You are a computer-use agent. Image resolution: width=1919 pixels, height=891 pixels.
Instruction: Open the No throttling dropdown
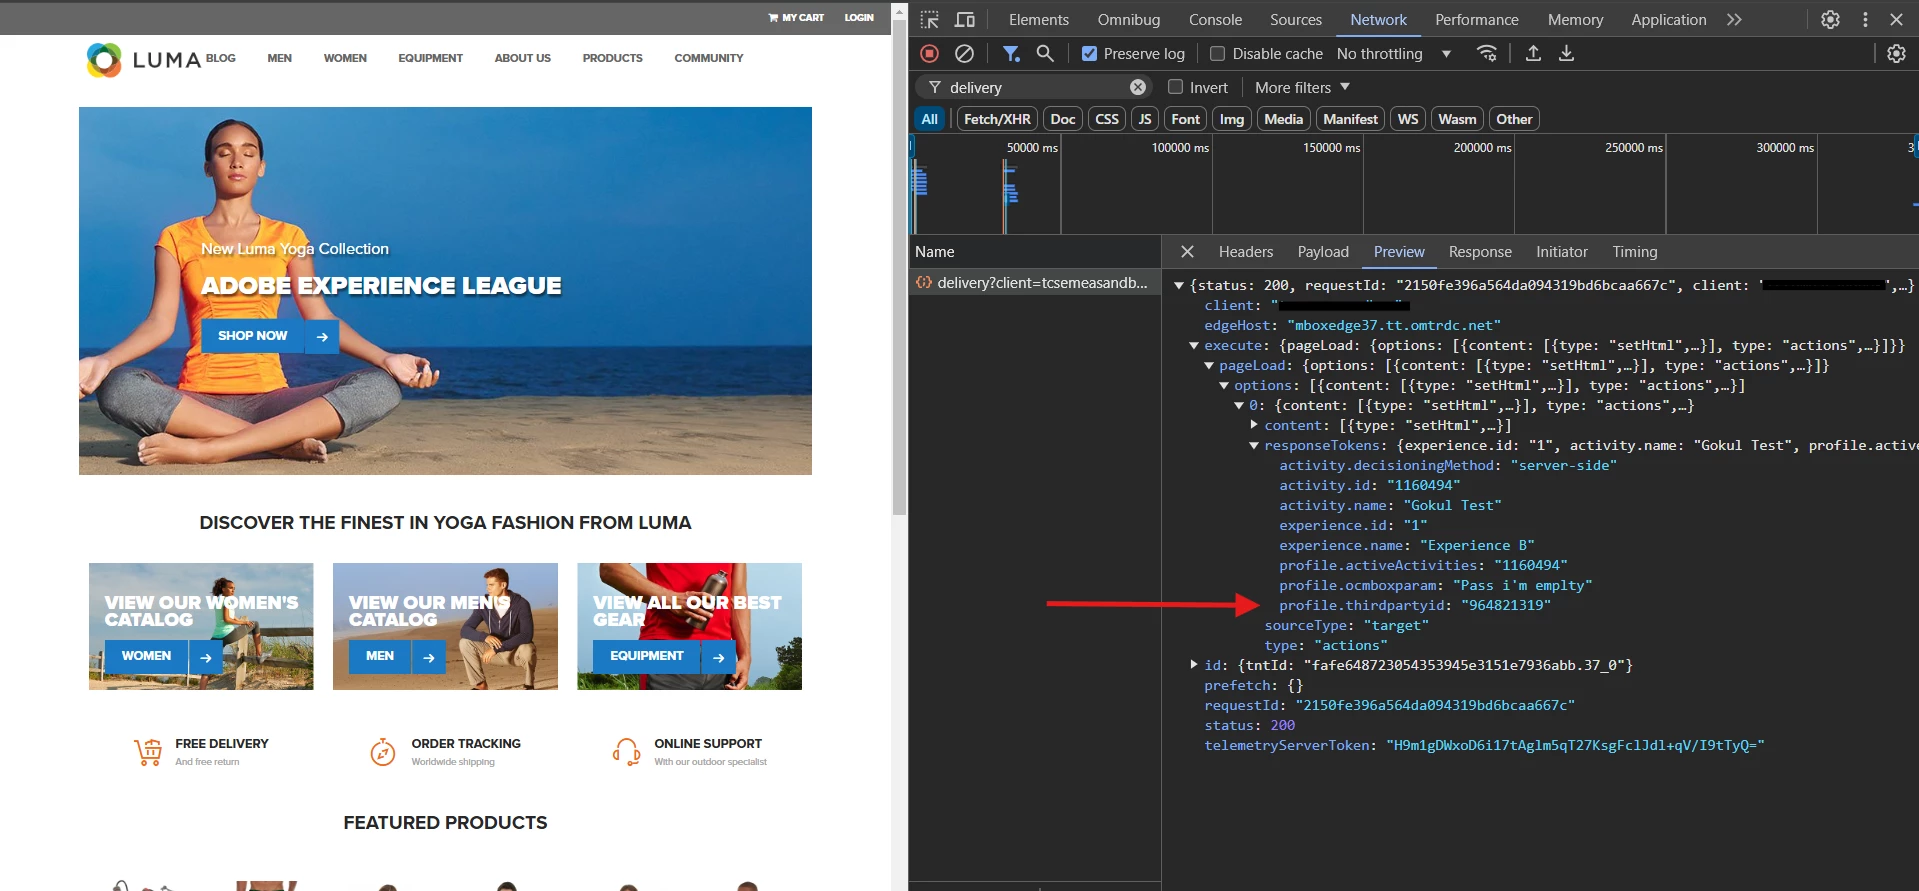1394,54
